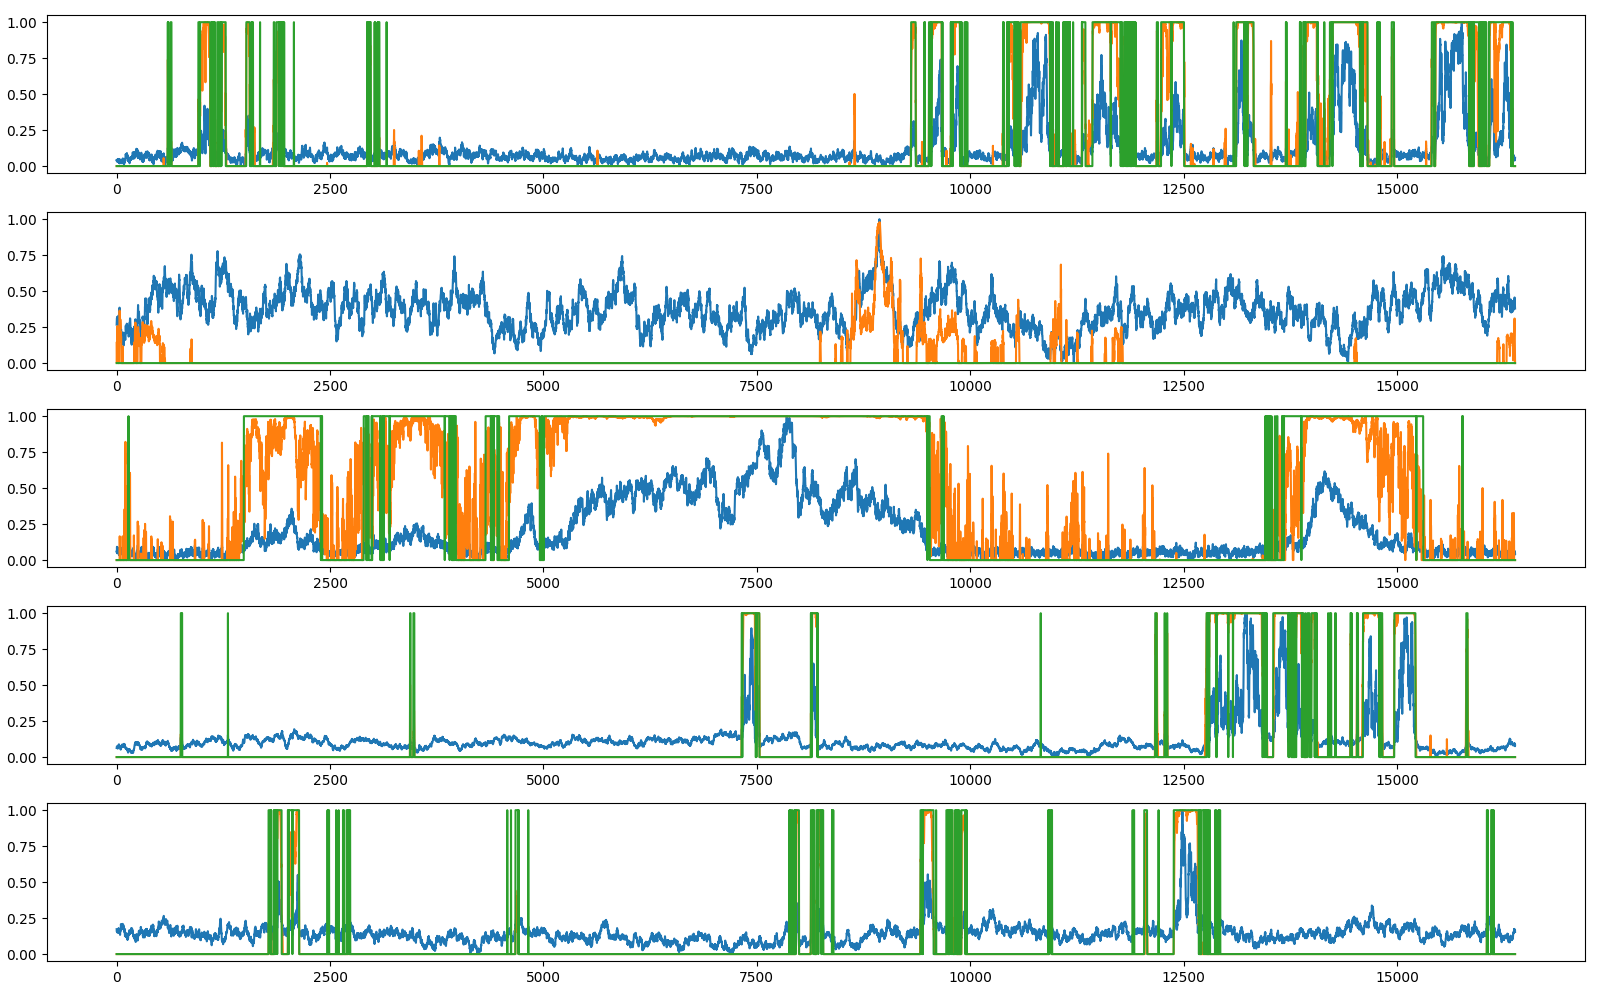This screenshot has height=1000, width=1600.
Task: Click the 5000 x-axis label of the bottom subplot
Action: [x=543, y=977]
